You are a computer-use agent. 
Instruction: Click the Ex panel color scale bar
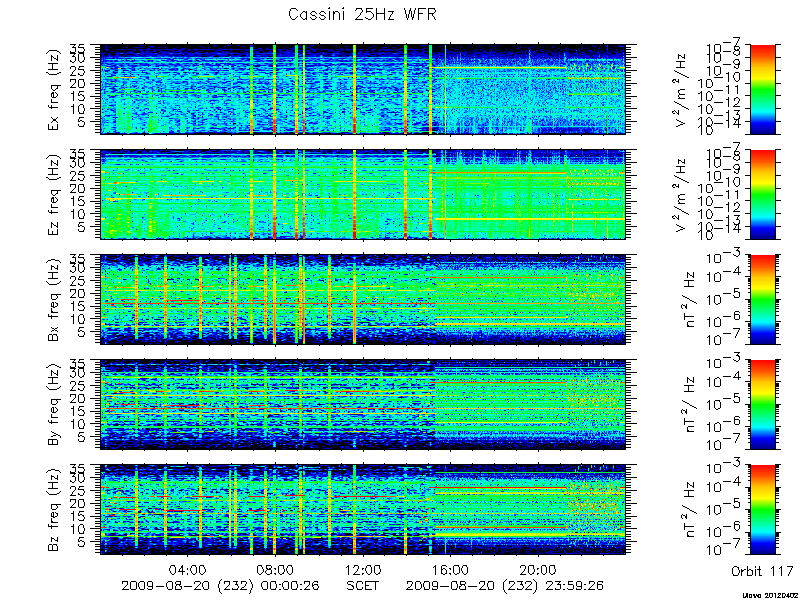[x=762, y=89]
